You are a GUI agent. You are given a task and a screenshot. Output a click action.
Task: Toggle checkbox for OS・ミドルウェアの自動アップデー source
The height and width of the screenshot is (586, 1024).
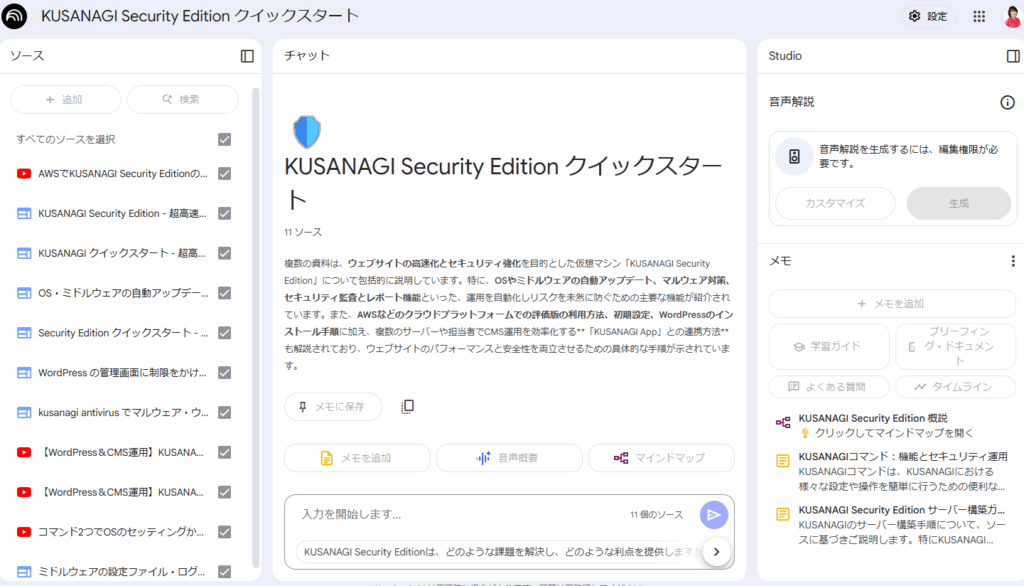pyautogui.click(x=225, y=293)
